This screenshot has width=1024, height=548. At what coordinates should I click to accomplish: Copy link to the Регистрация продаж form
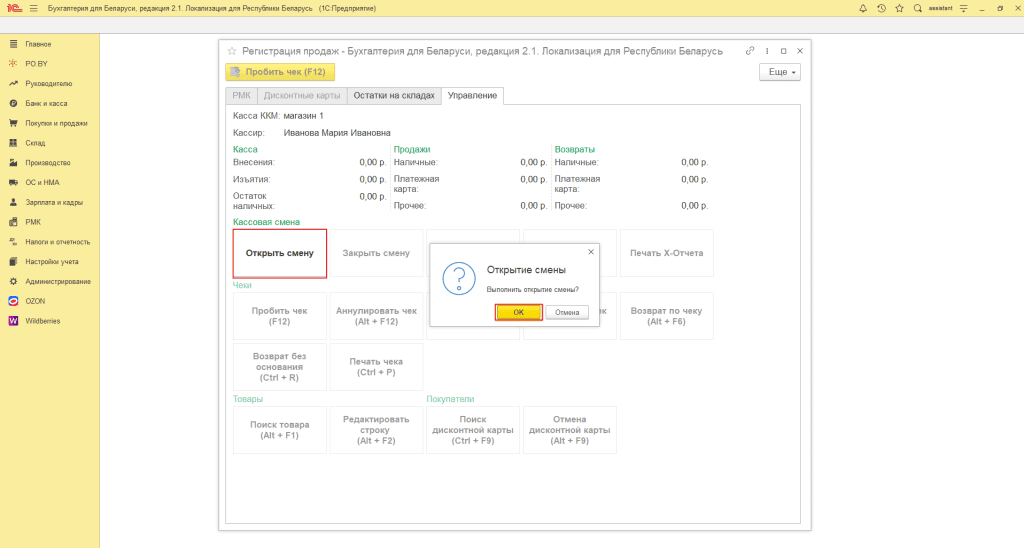tap(750, 51)
